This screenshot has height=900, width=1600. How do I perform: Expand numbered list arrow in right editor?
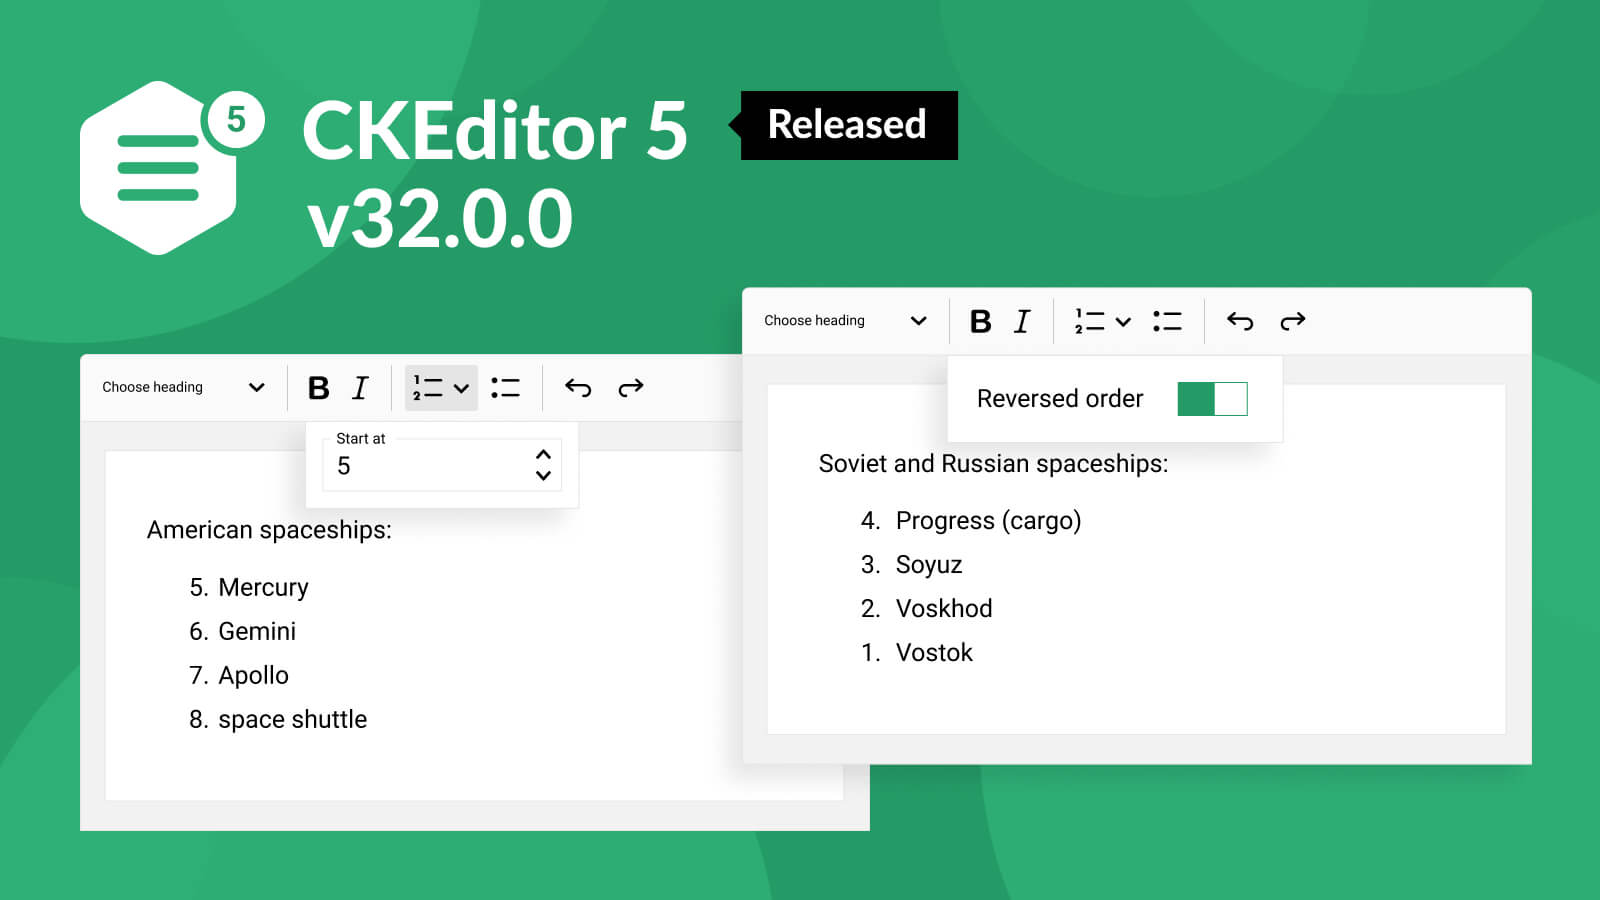pos(1123,321)
